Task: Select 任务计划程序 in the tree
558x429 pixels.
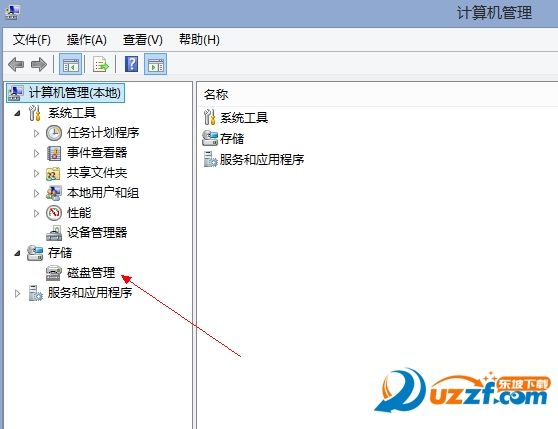Action: [103, 133]
